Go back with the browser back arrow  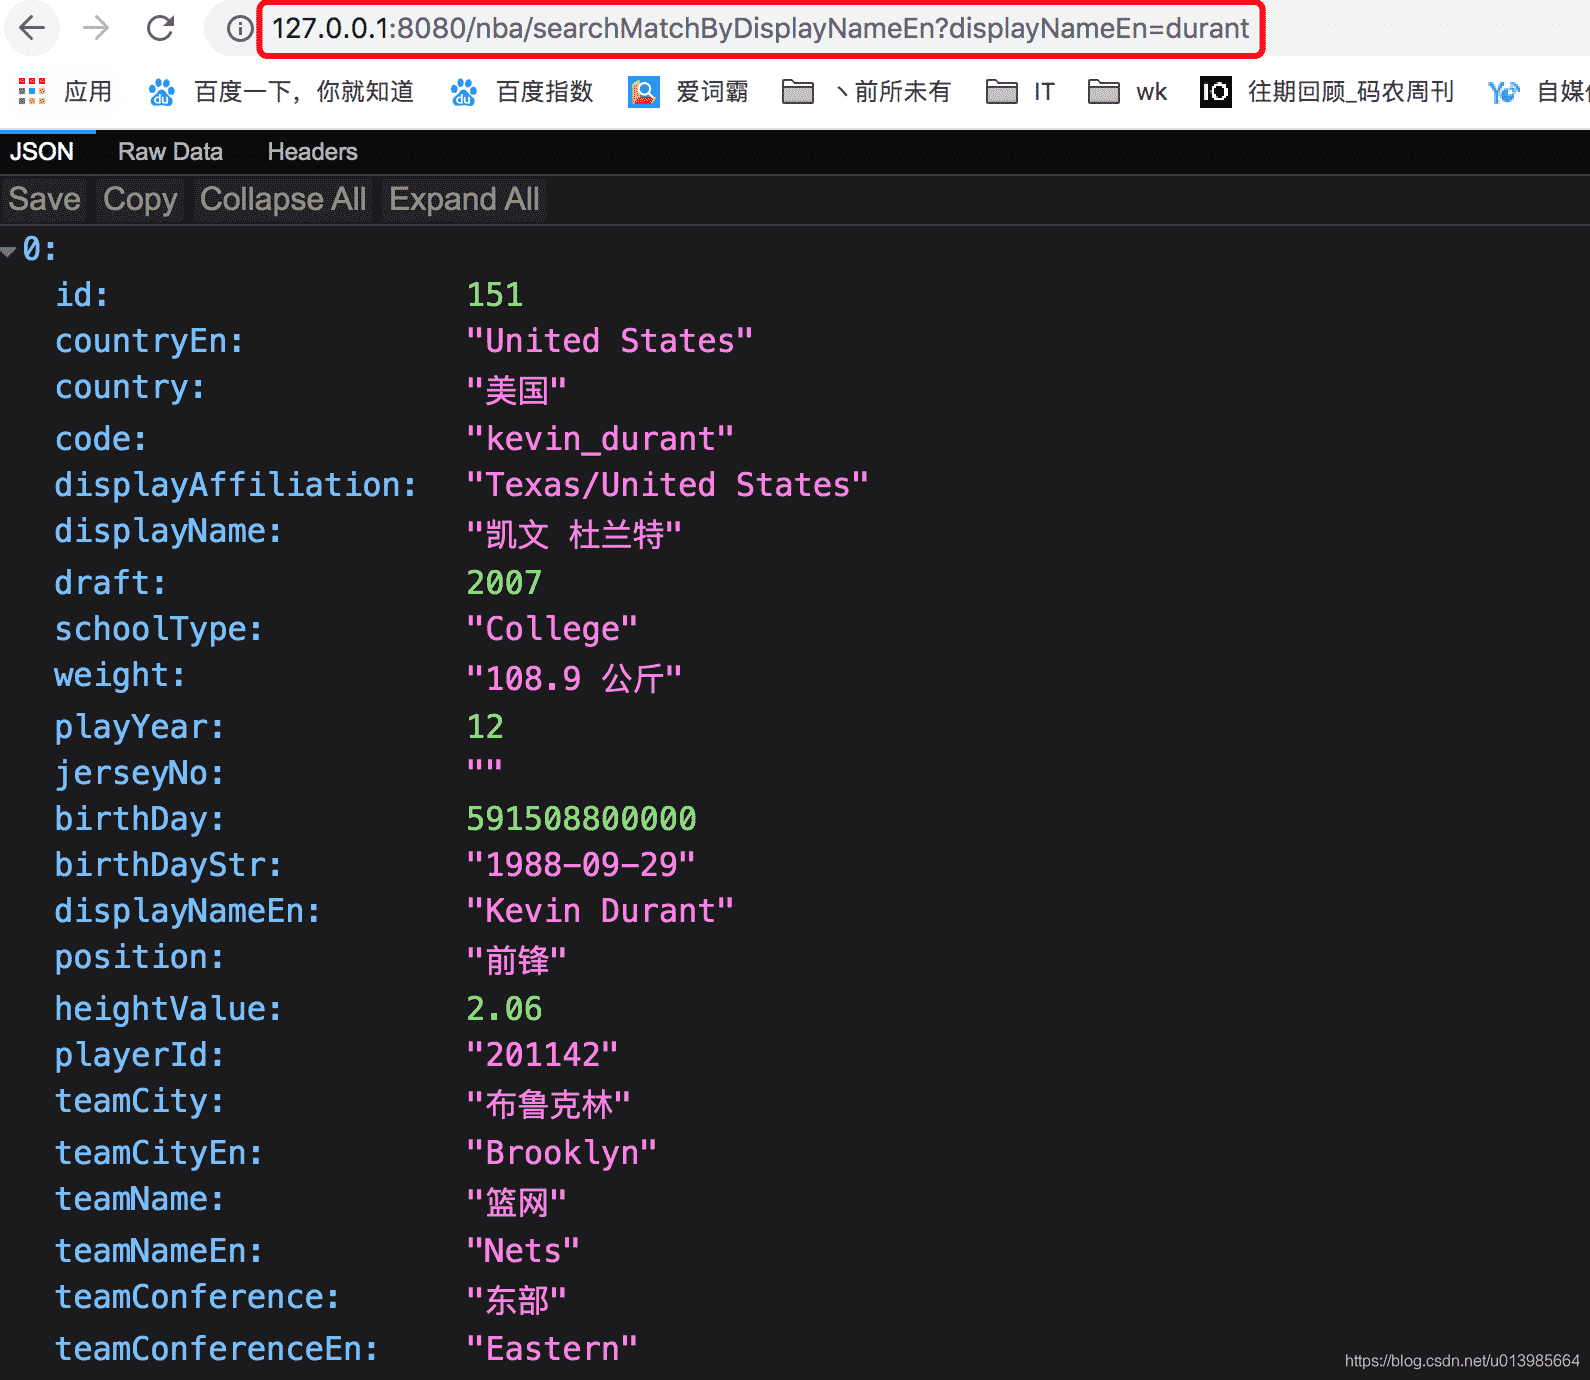click(x=32, y=28)
